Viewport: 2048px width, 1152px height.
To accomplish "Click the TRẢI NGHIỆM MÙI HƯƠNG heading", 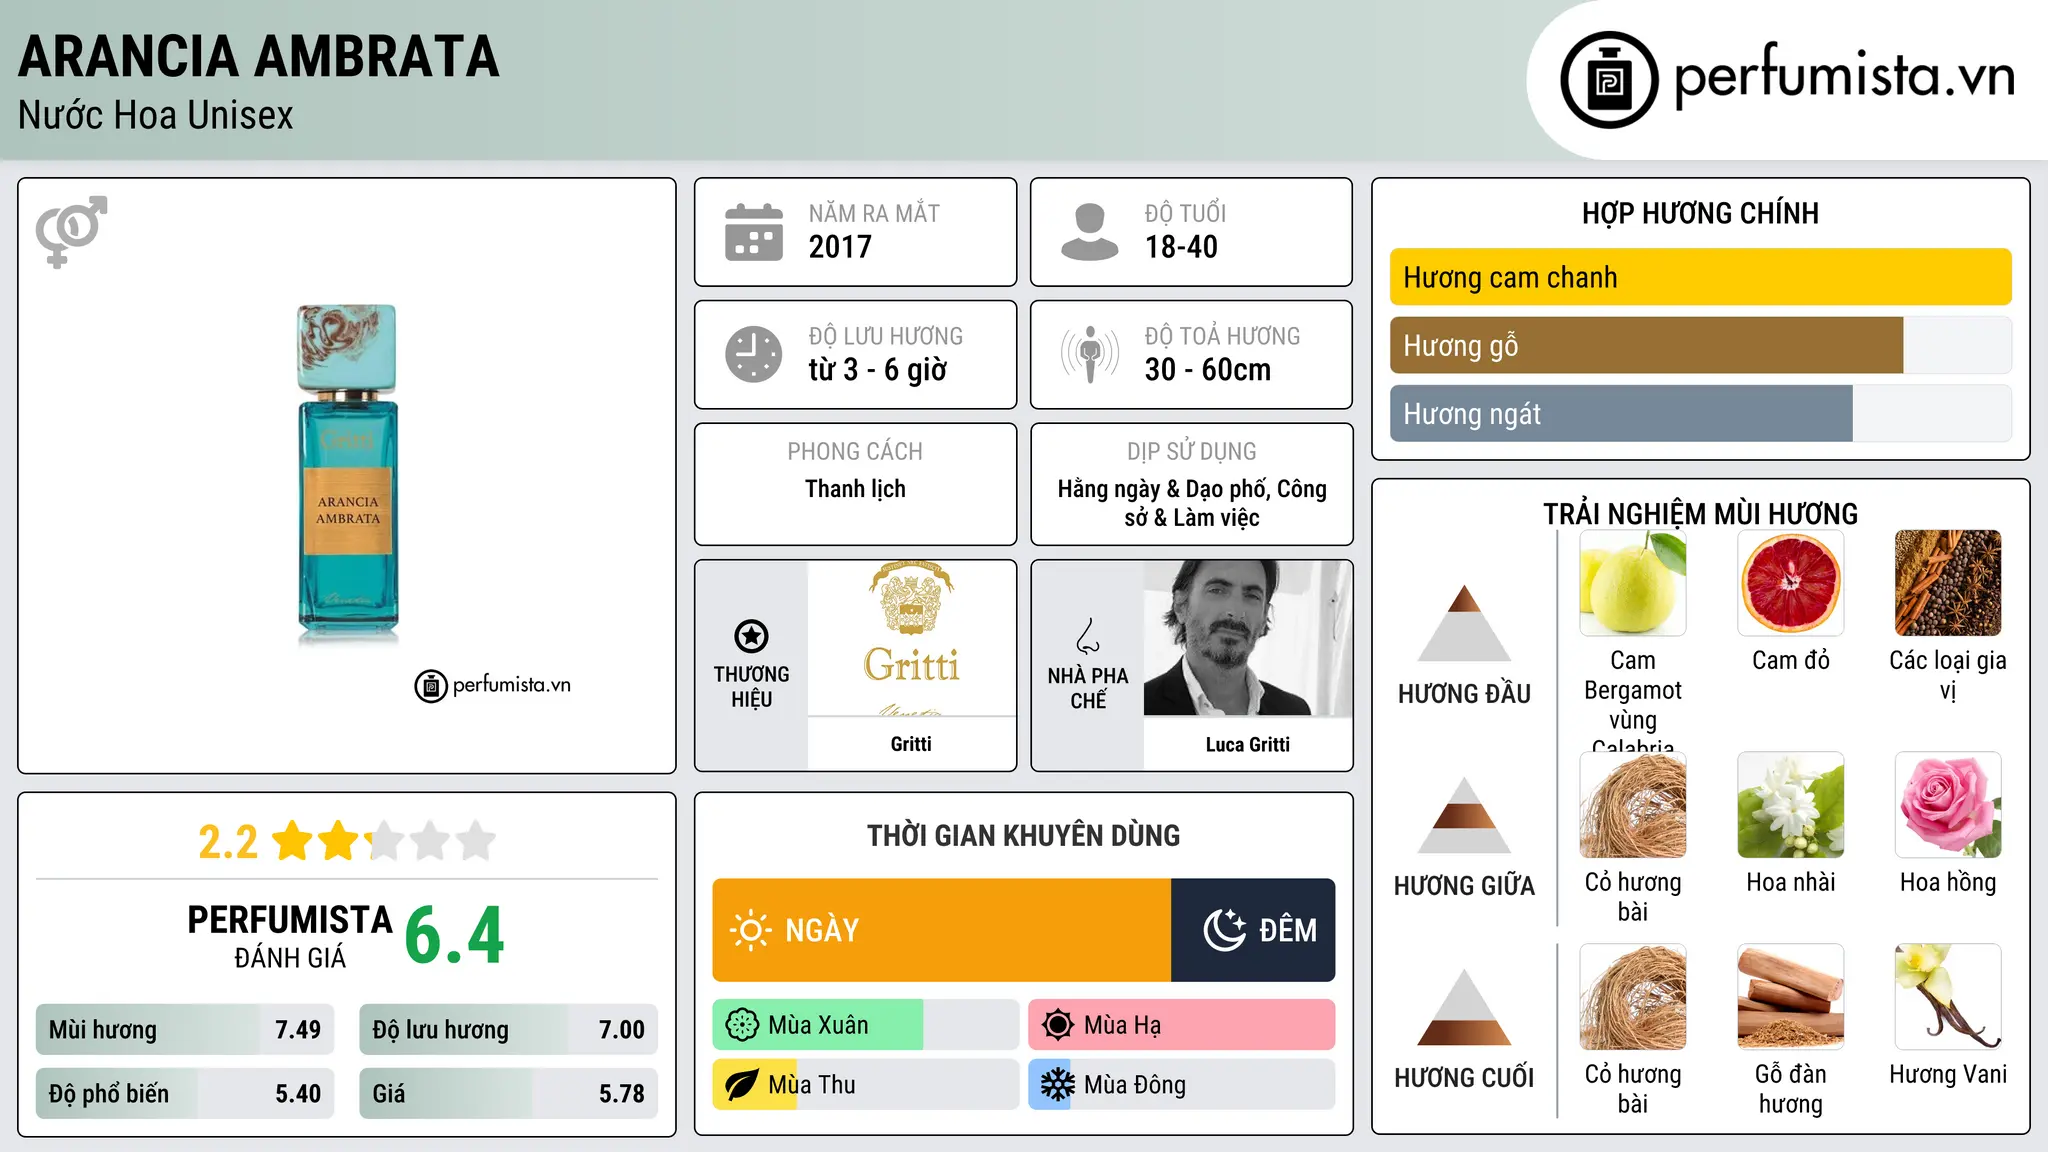I will click(x=1700, y=514).
